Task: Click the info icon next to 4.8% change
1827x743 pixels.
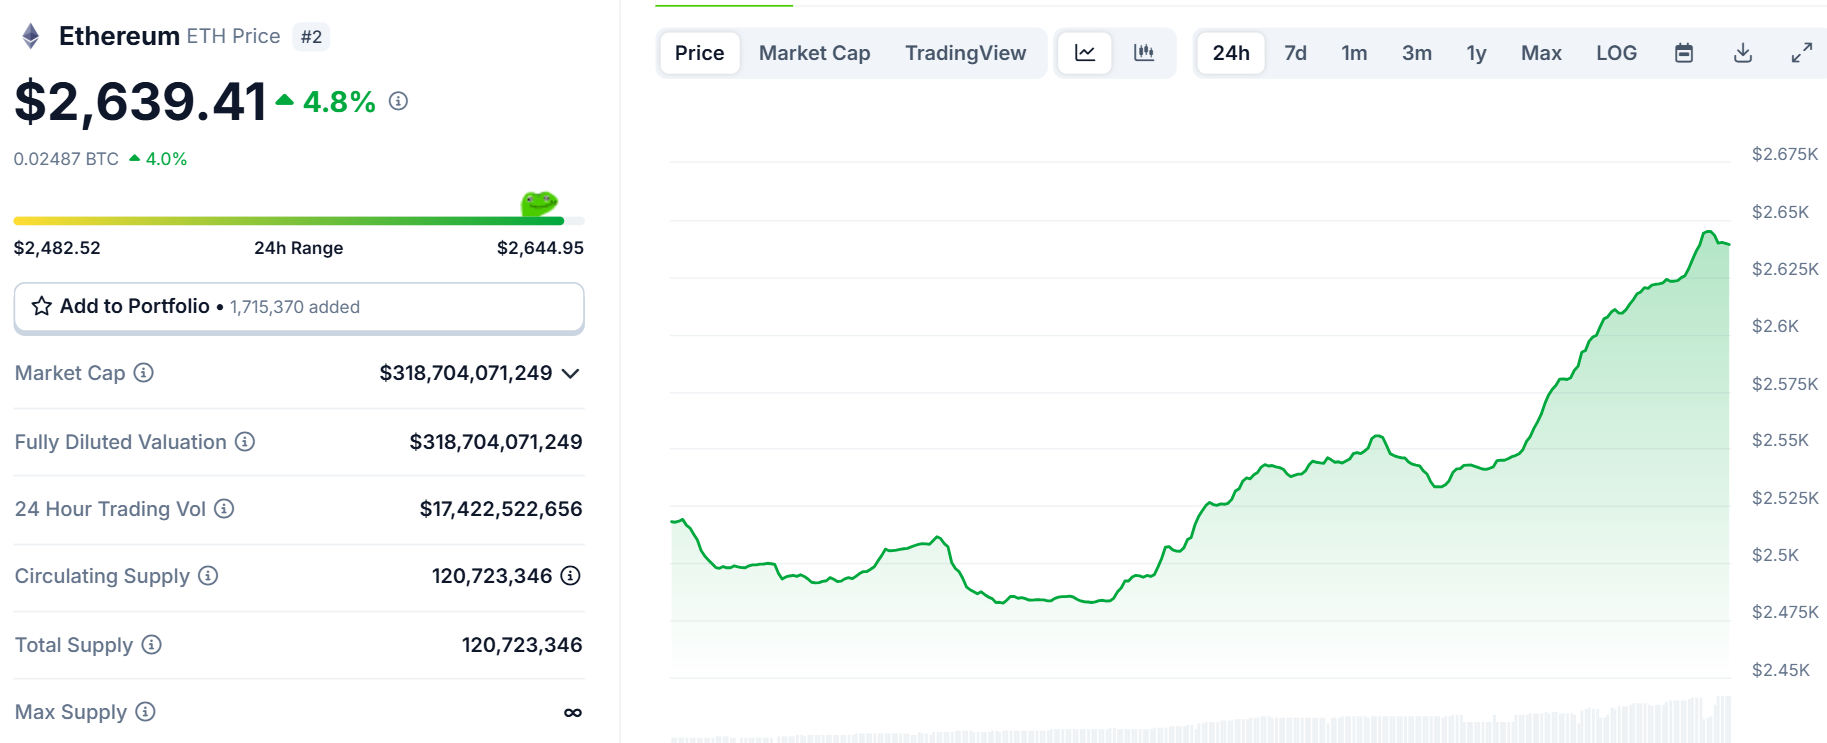Action: click(x=398, y=101)
